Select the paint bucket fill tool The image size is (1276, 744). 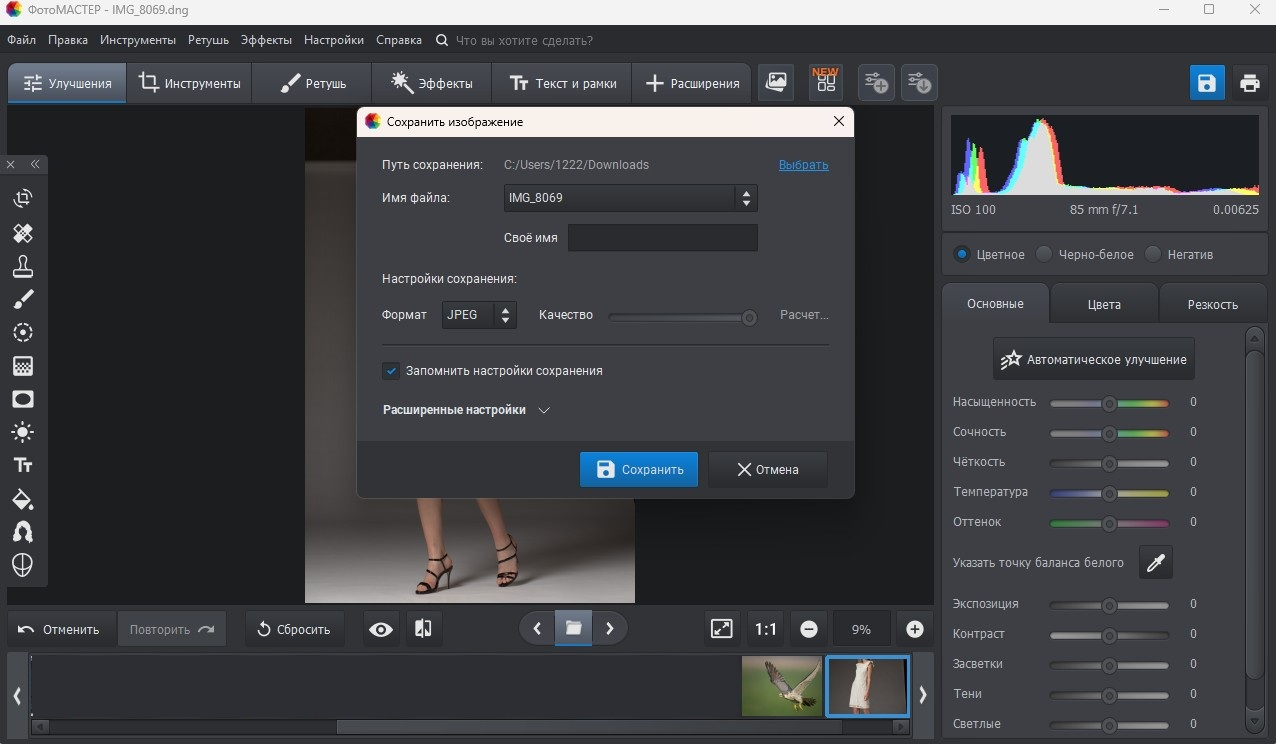pos(23,499)
